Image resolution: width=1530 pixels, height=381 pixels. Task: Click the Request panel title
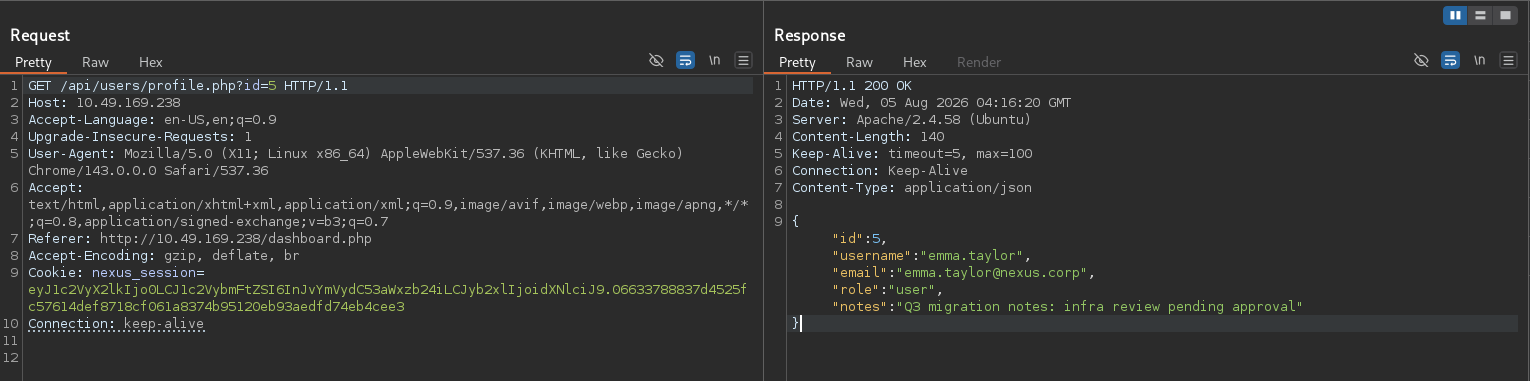41,35
